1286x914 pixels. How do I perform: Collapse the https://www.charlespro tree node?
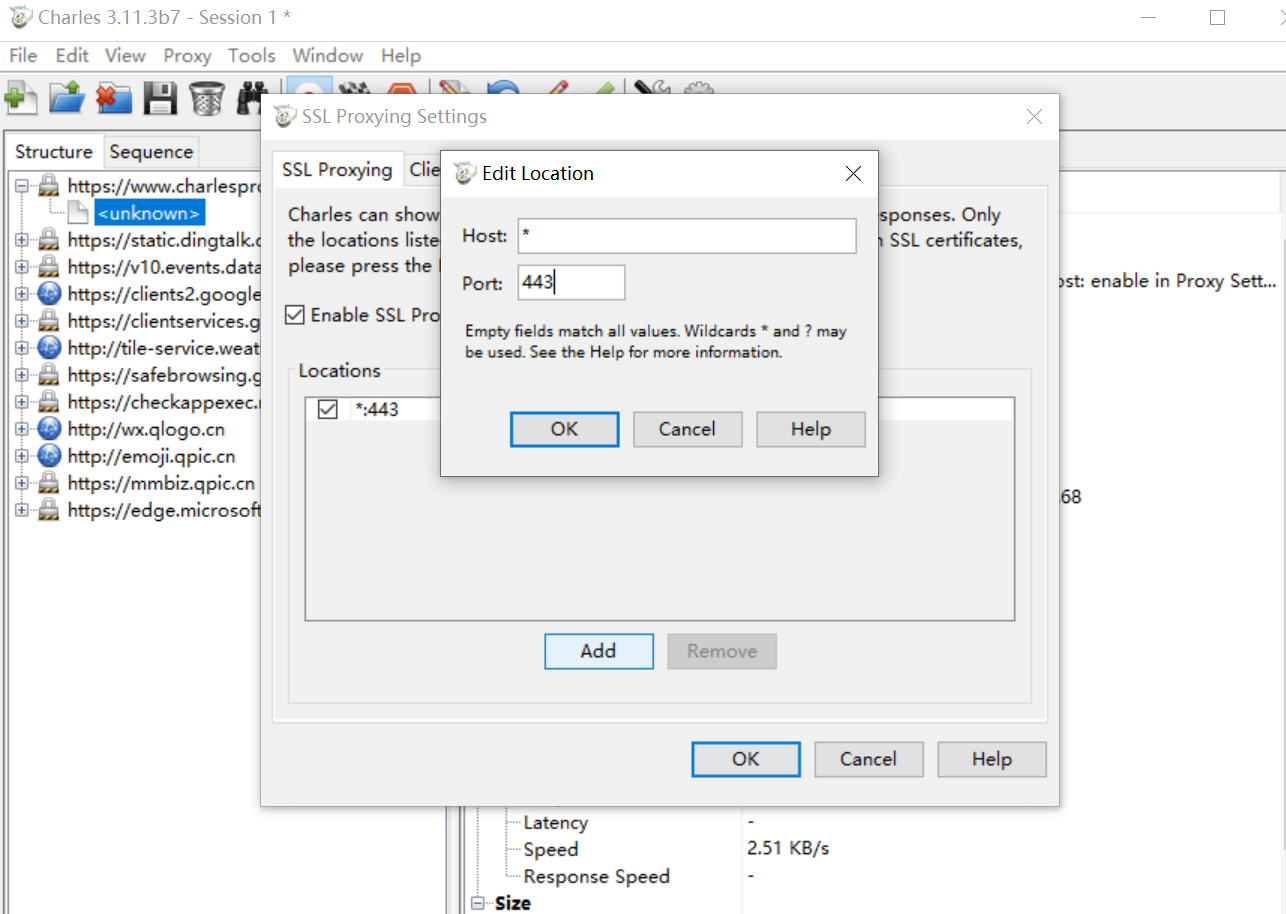tap(22, 186)
